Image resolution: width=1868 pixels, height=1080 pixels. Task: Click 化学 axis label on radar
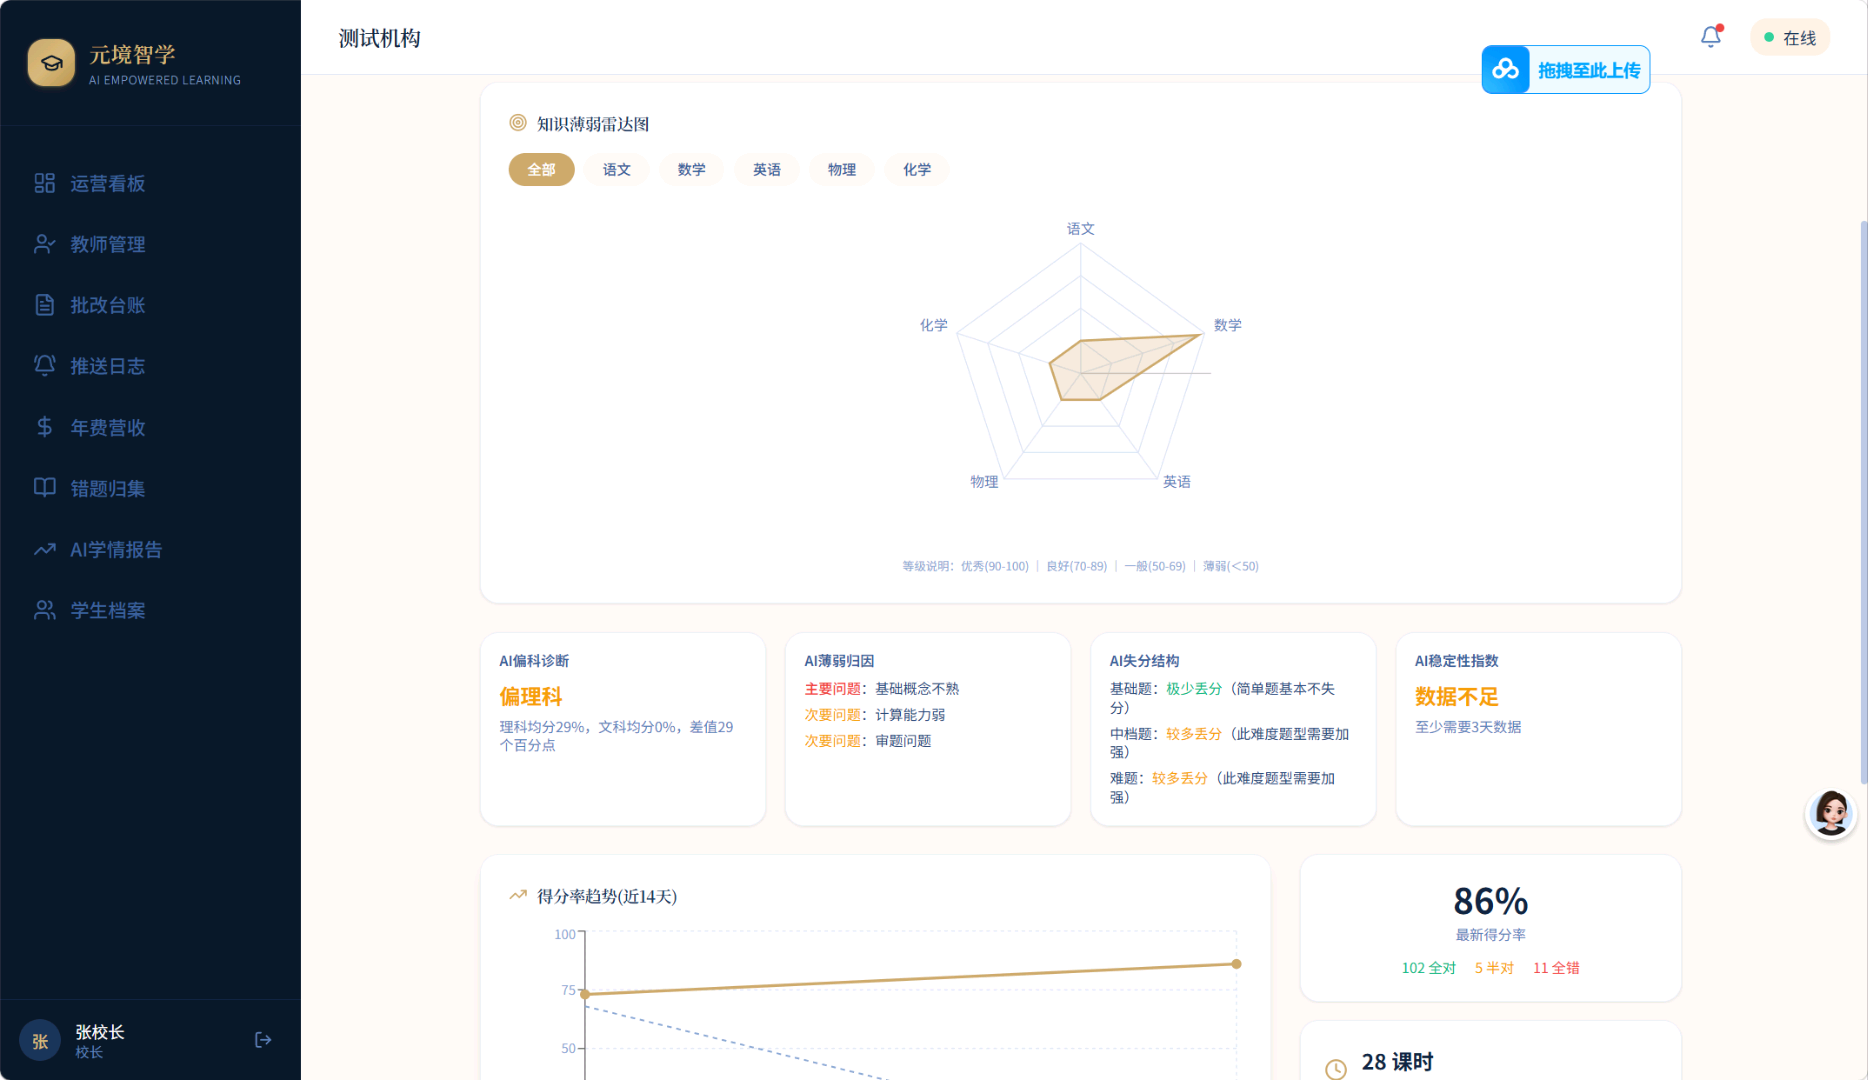pyautogui.click(x=933, y=325)
